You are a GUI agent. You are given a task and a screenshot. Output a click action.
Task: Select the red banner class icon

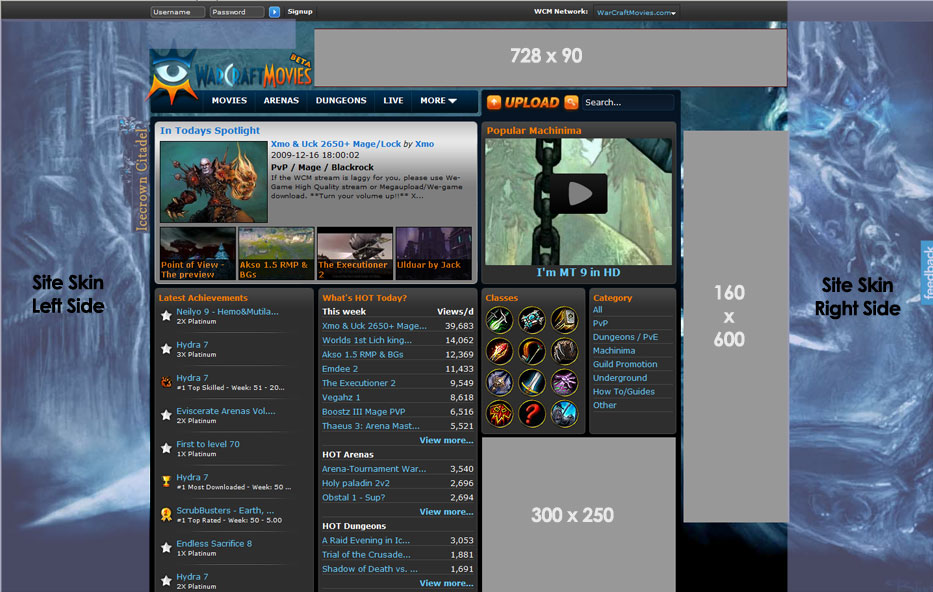(x=499, y=414)
